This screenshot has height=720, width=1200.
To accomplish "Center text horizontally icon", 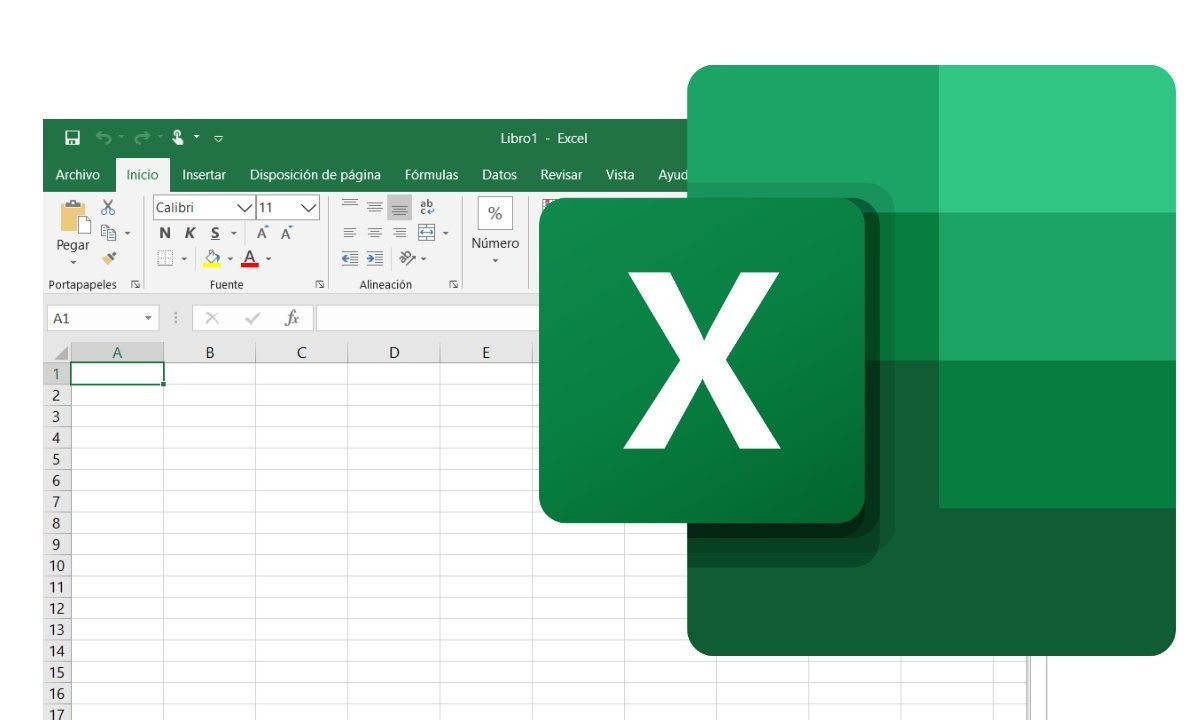I will 375,233.
